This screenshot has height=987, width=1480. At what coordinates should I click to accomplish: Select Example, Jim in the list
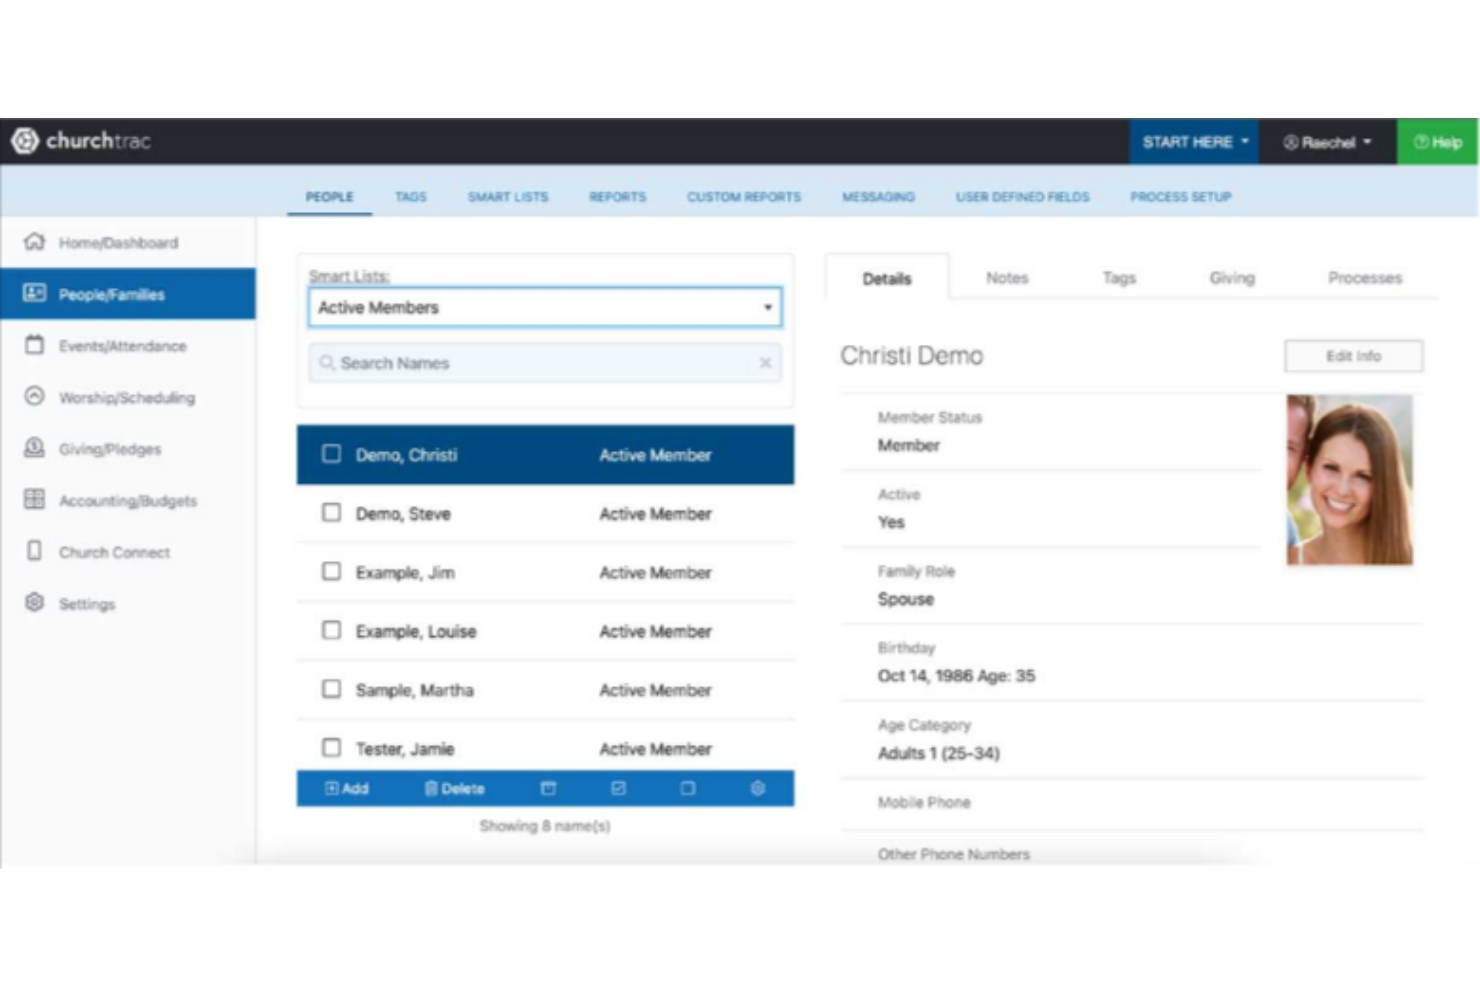coord(405,573)
